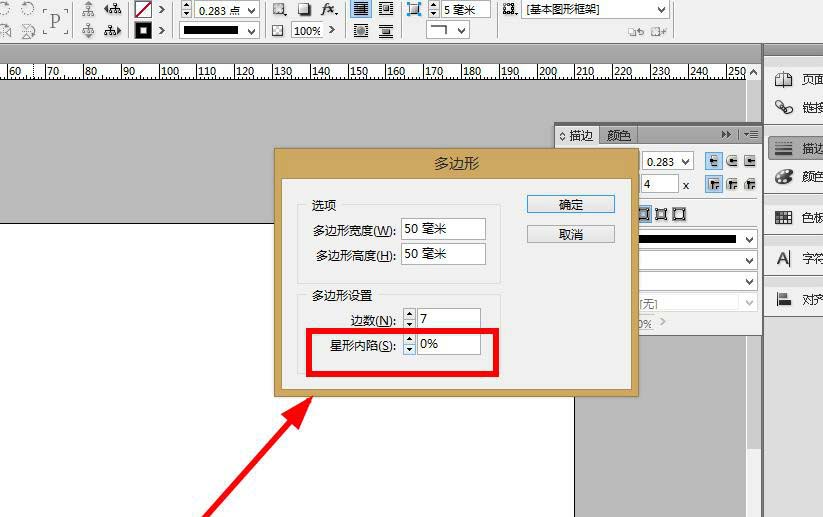Click the drop shadow icon in control bar
The width and height of the screenshot is (823, 517).
point(304,9)
